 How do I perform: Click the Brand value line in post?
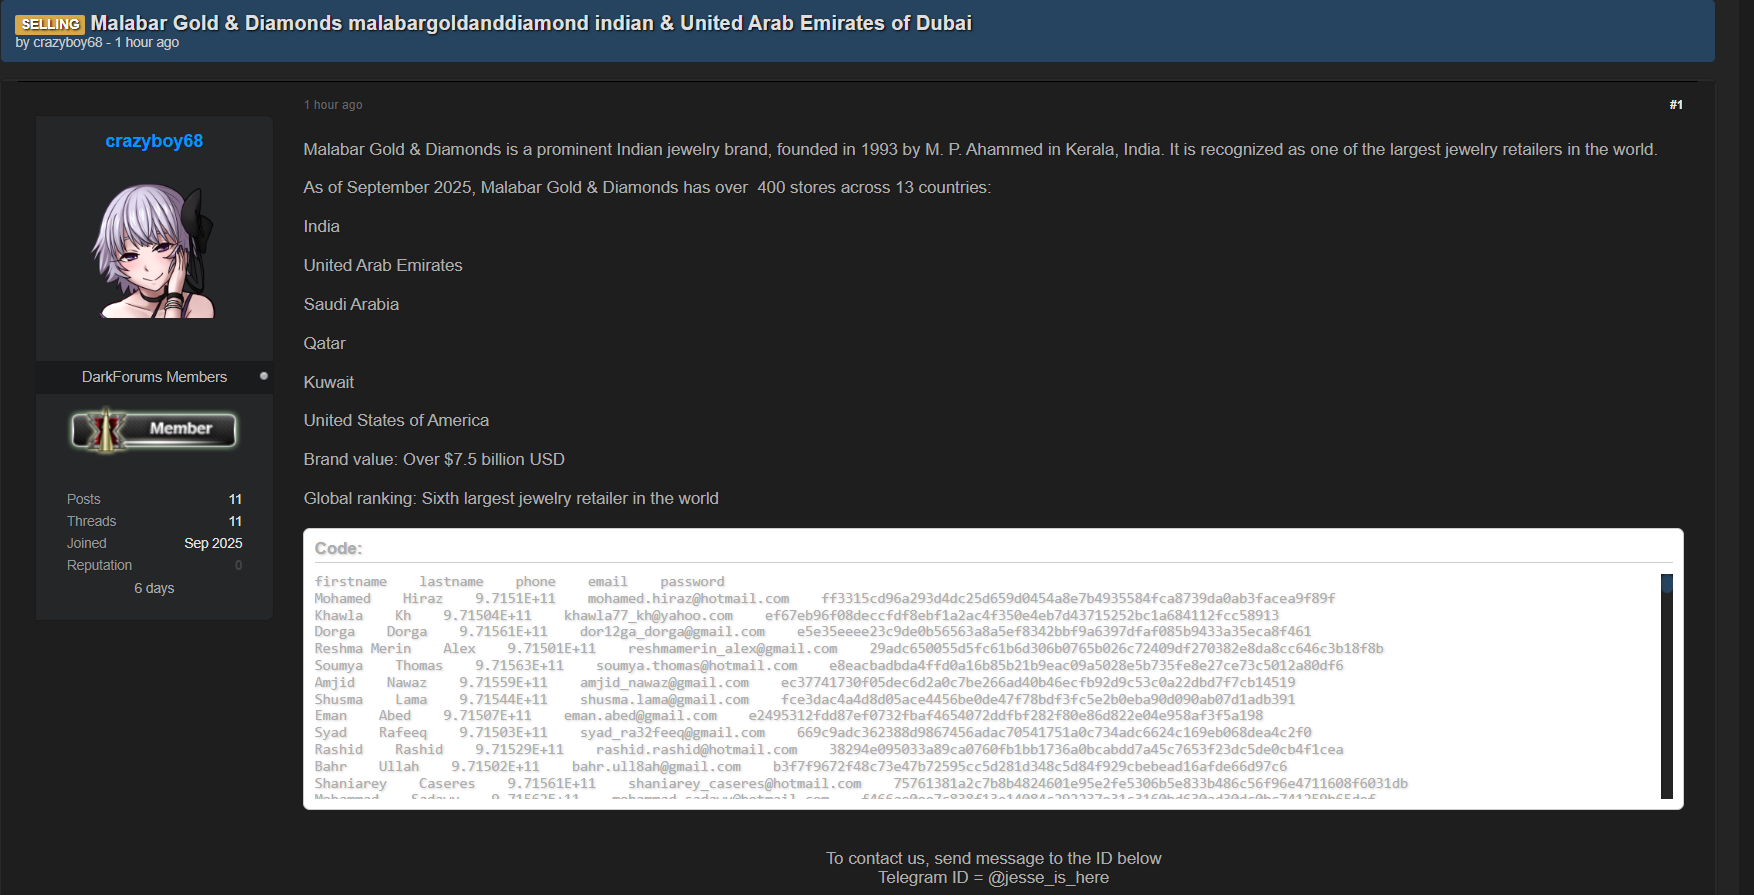(434, 459)
